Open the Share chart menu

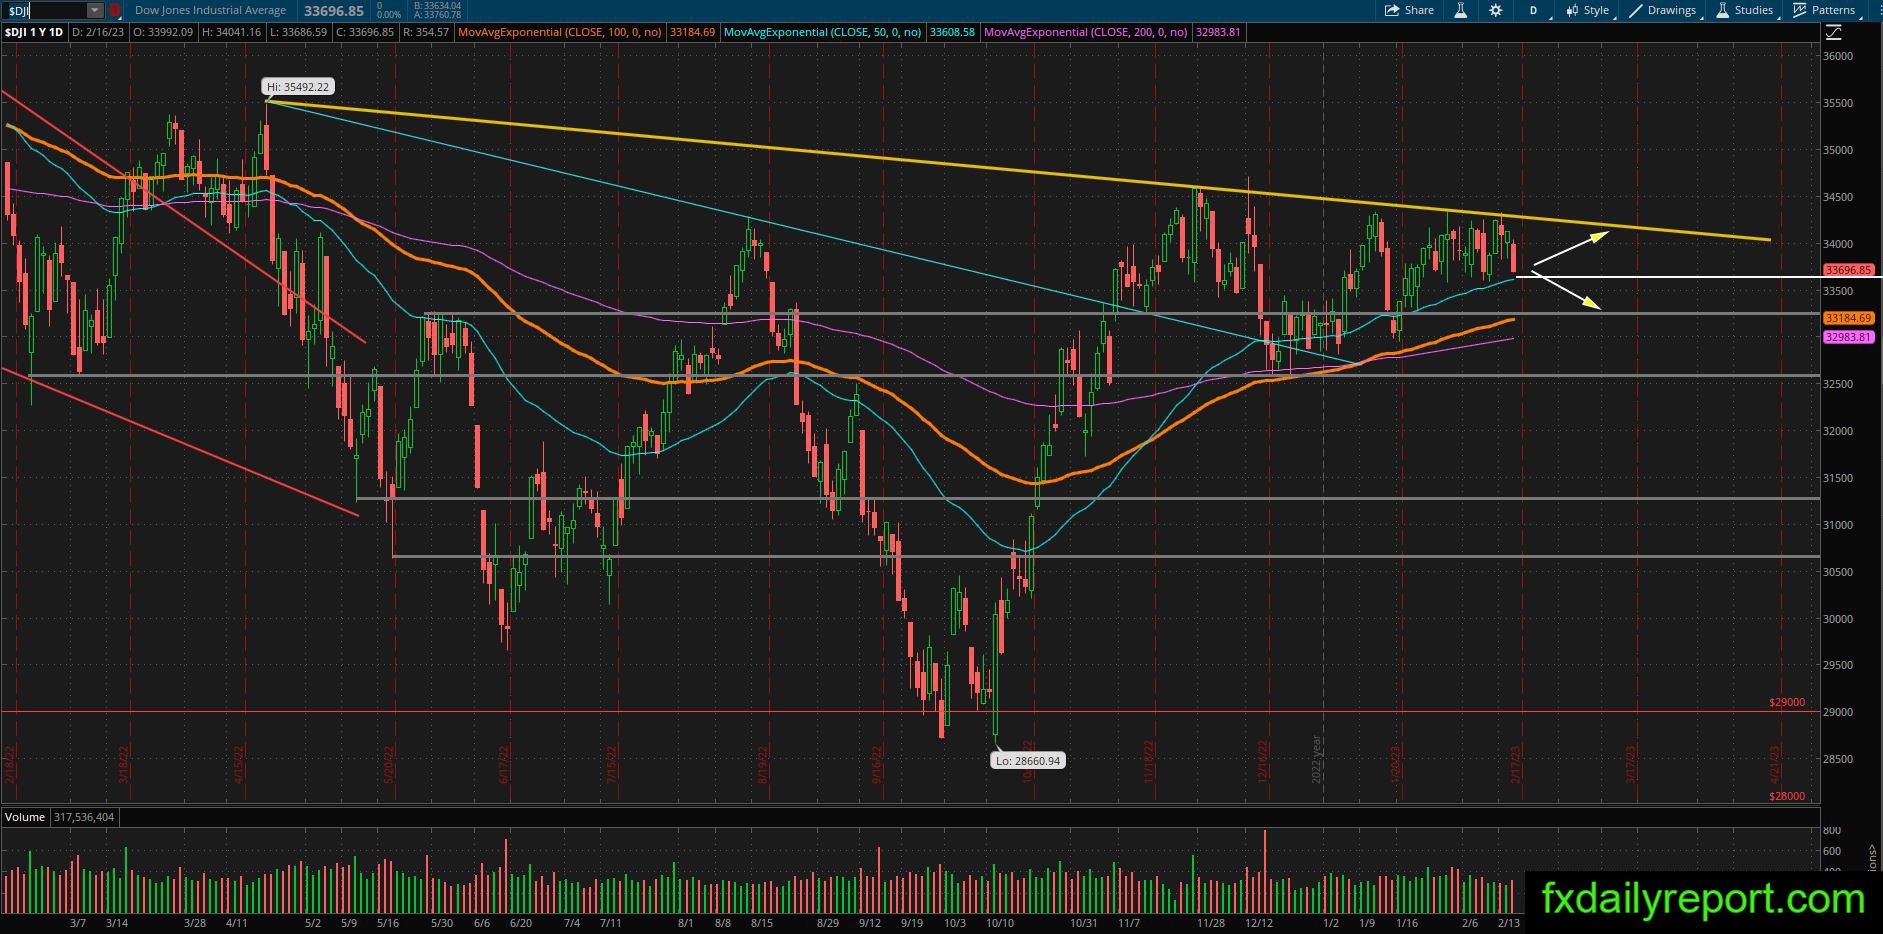tap(1410, 10)
